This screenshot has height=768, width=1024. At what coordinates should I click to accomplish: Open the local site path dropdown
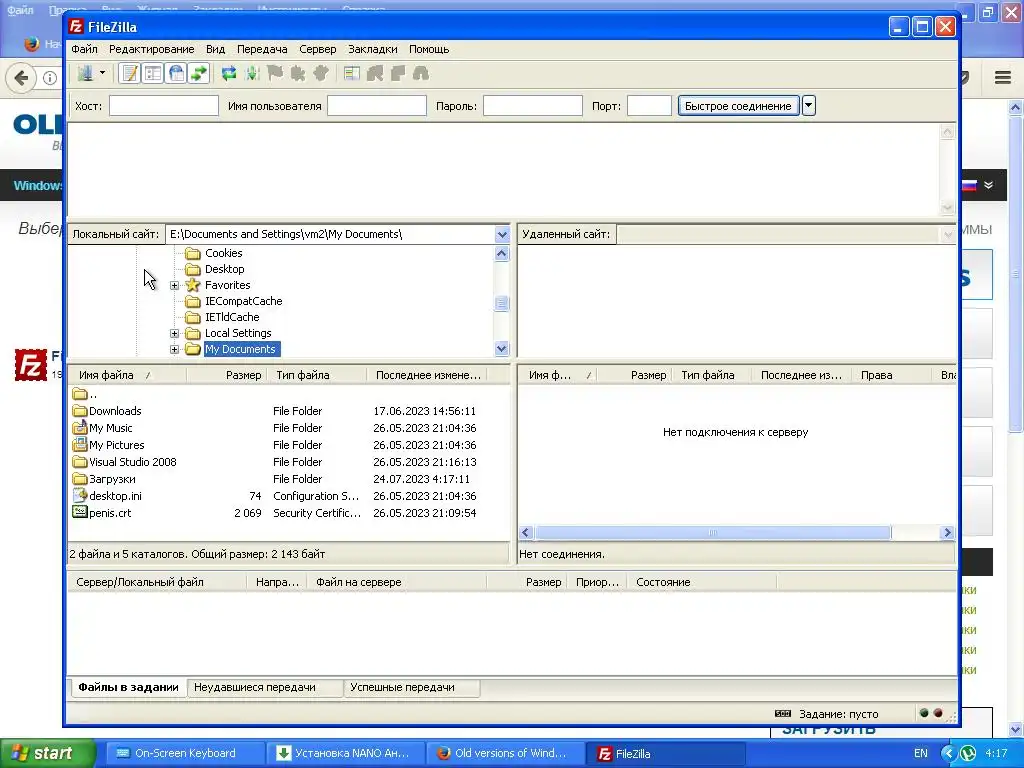coord(502,234)
